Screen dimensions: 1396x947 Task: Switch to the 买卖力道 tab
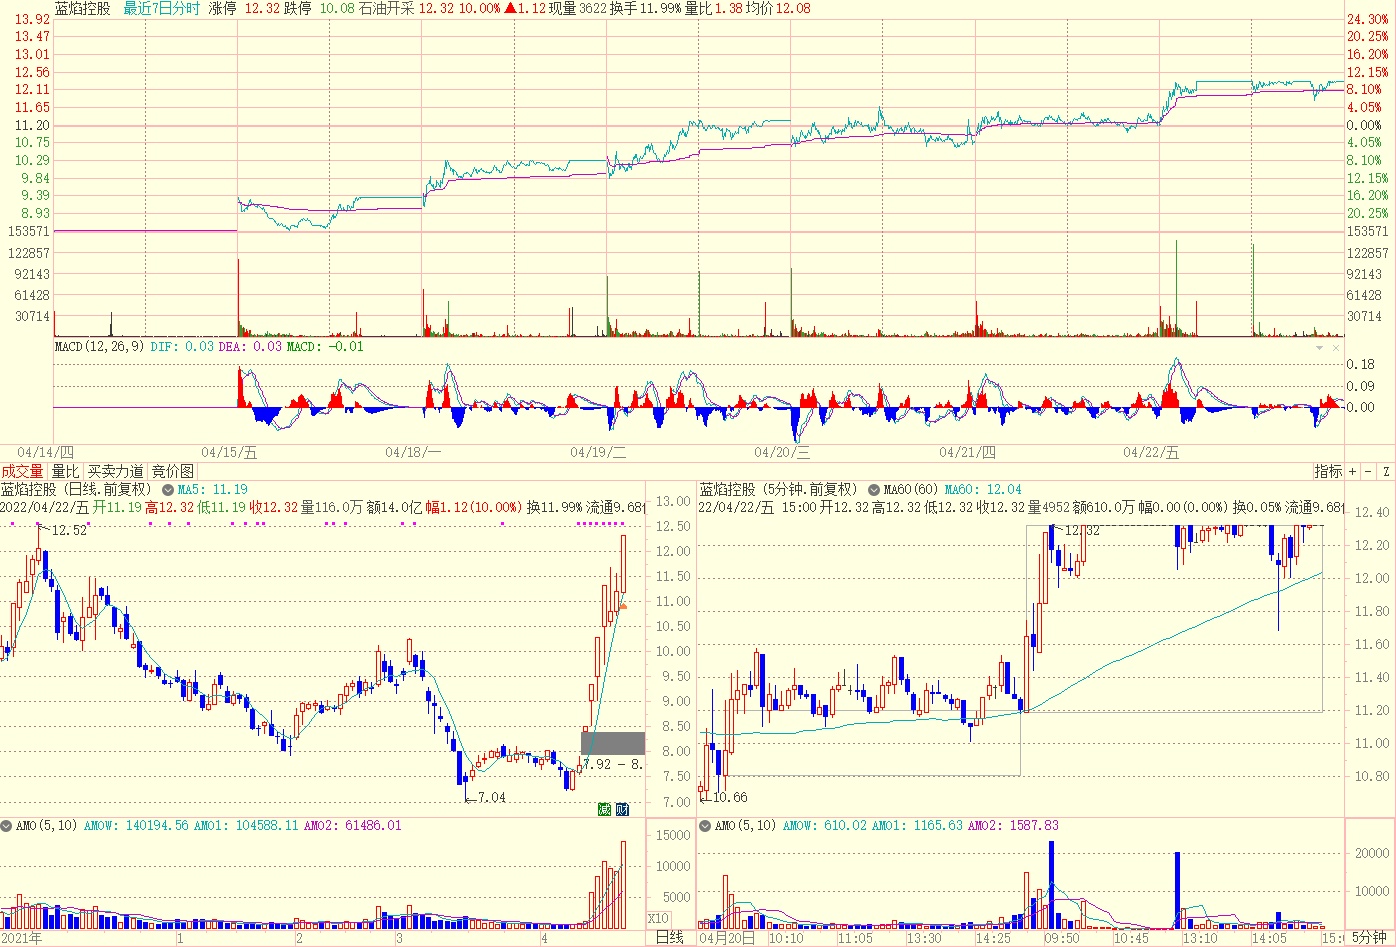(x=115, y=471)
